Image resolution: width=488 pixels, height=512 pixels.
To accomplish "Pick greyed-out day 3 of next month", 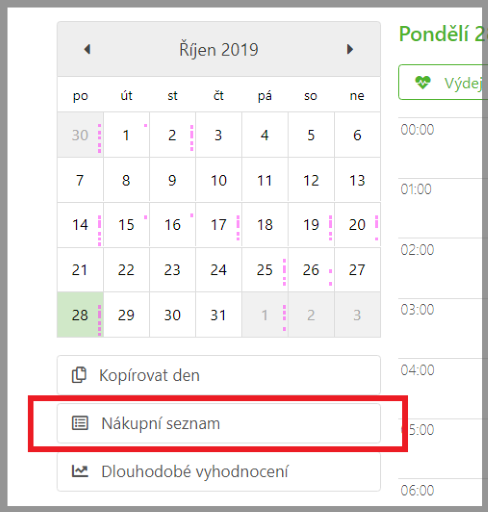I will (357, 315).
